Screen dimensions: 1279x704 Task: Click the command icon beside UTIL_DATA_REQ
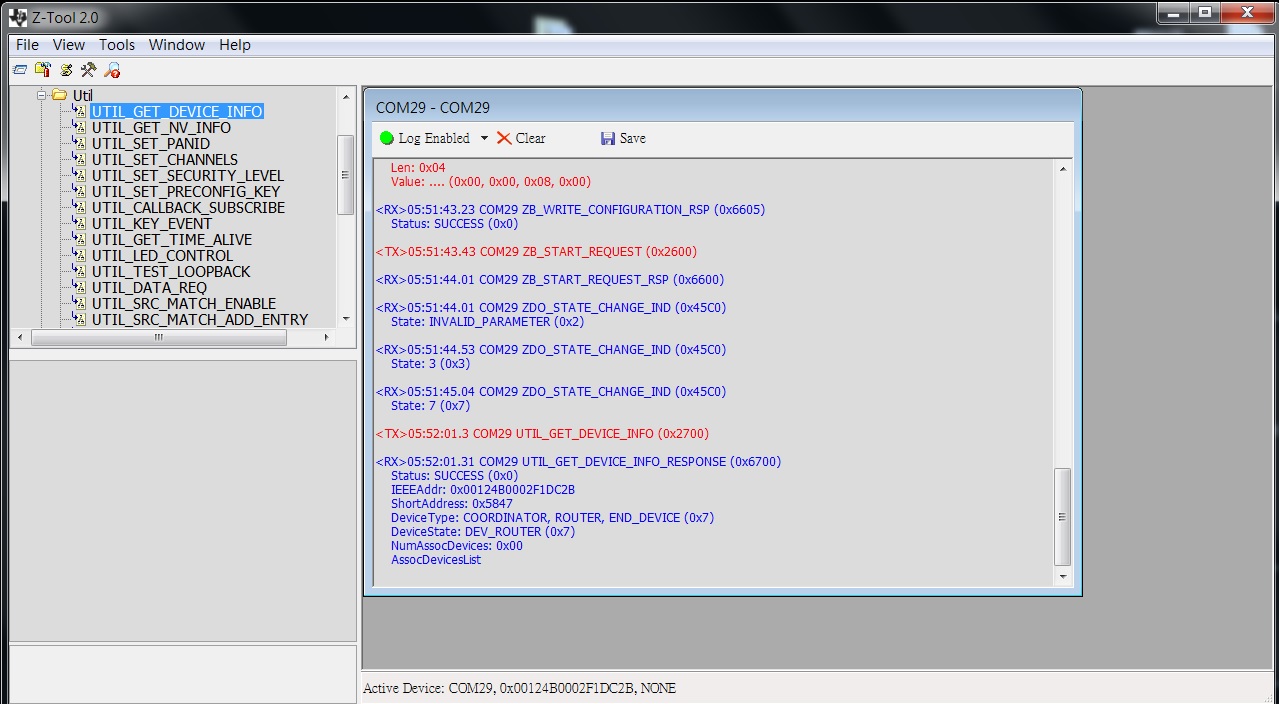point(80,287)
